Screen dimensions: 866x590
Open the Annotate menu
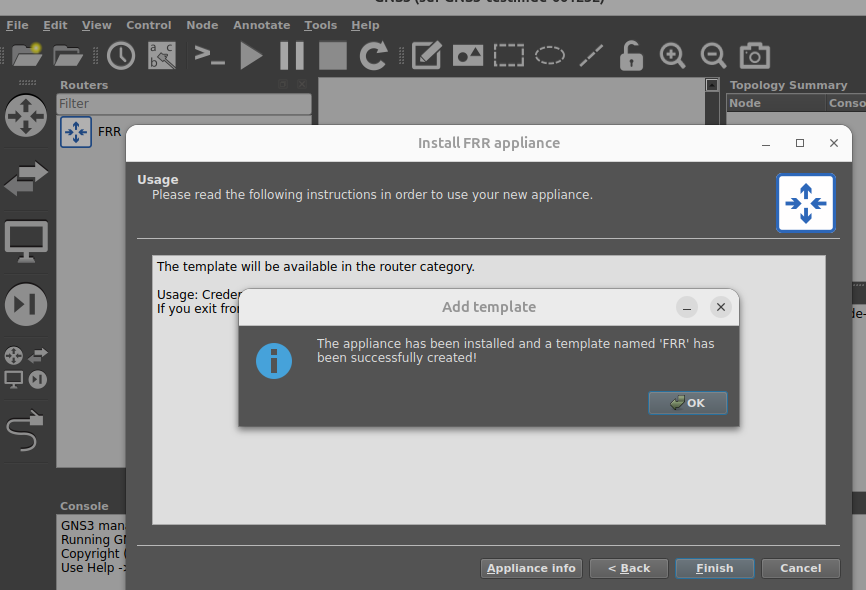pos(261,25)
